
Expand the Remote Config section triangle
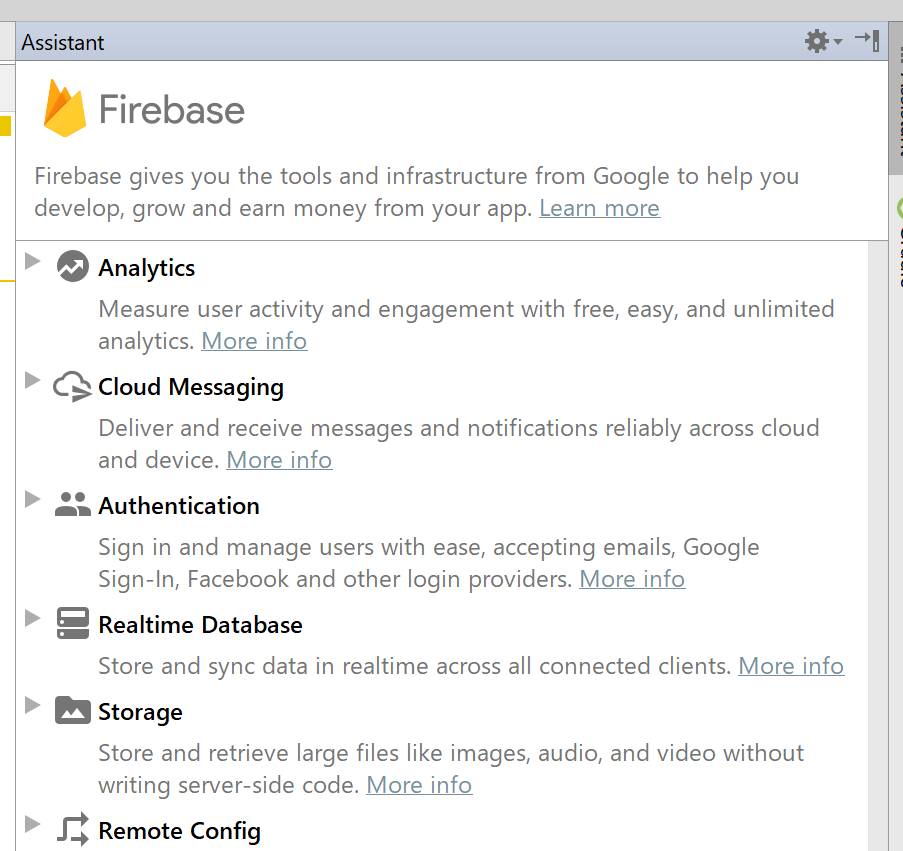coord(33,824)
